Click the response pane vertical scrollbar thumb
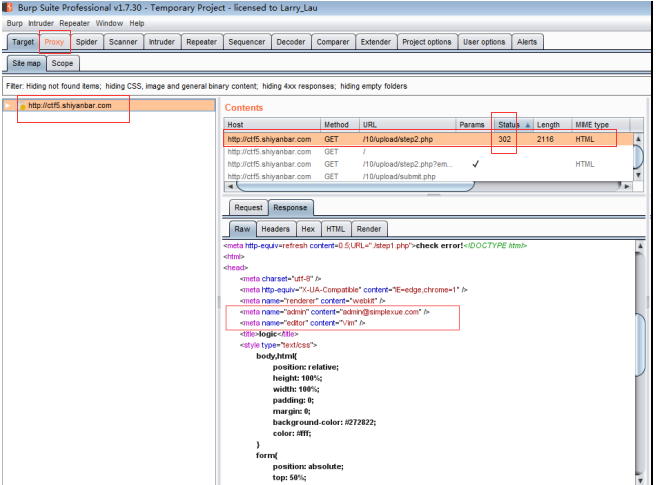The height and width of the screenshot is (485, 659). point(640,345)
